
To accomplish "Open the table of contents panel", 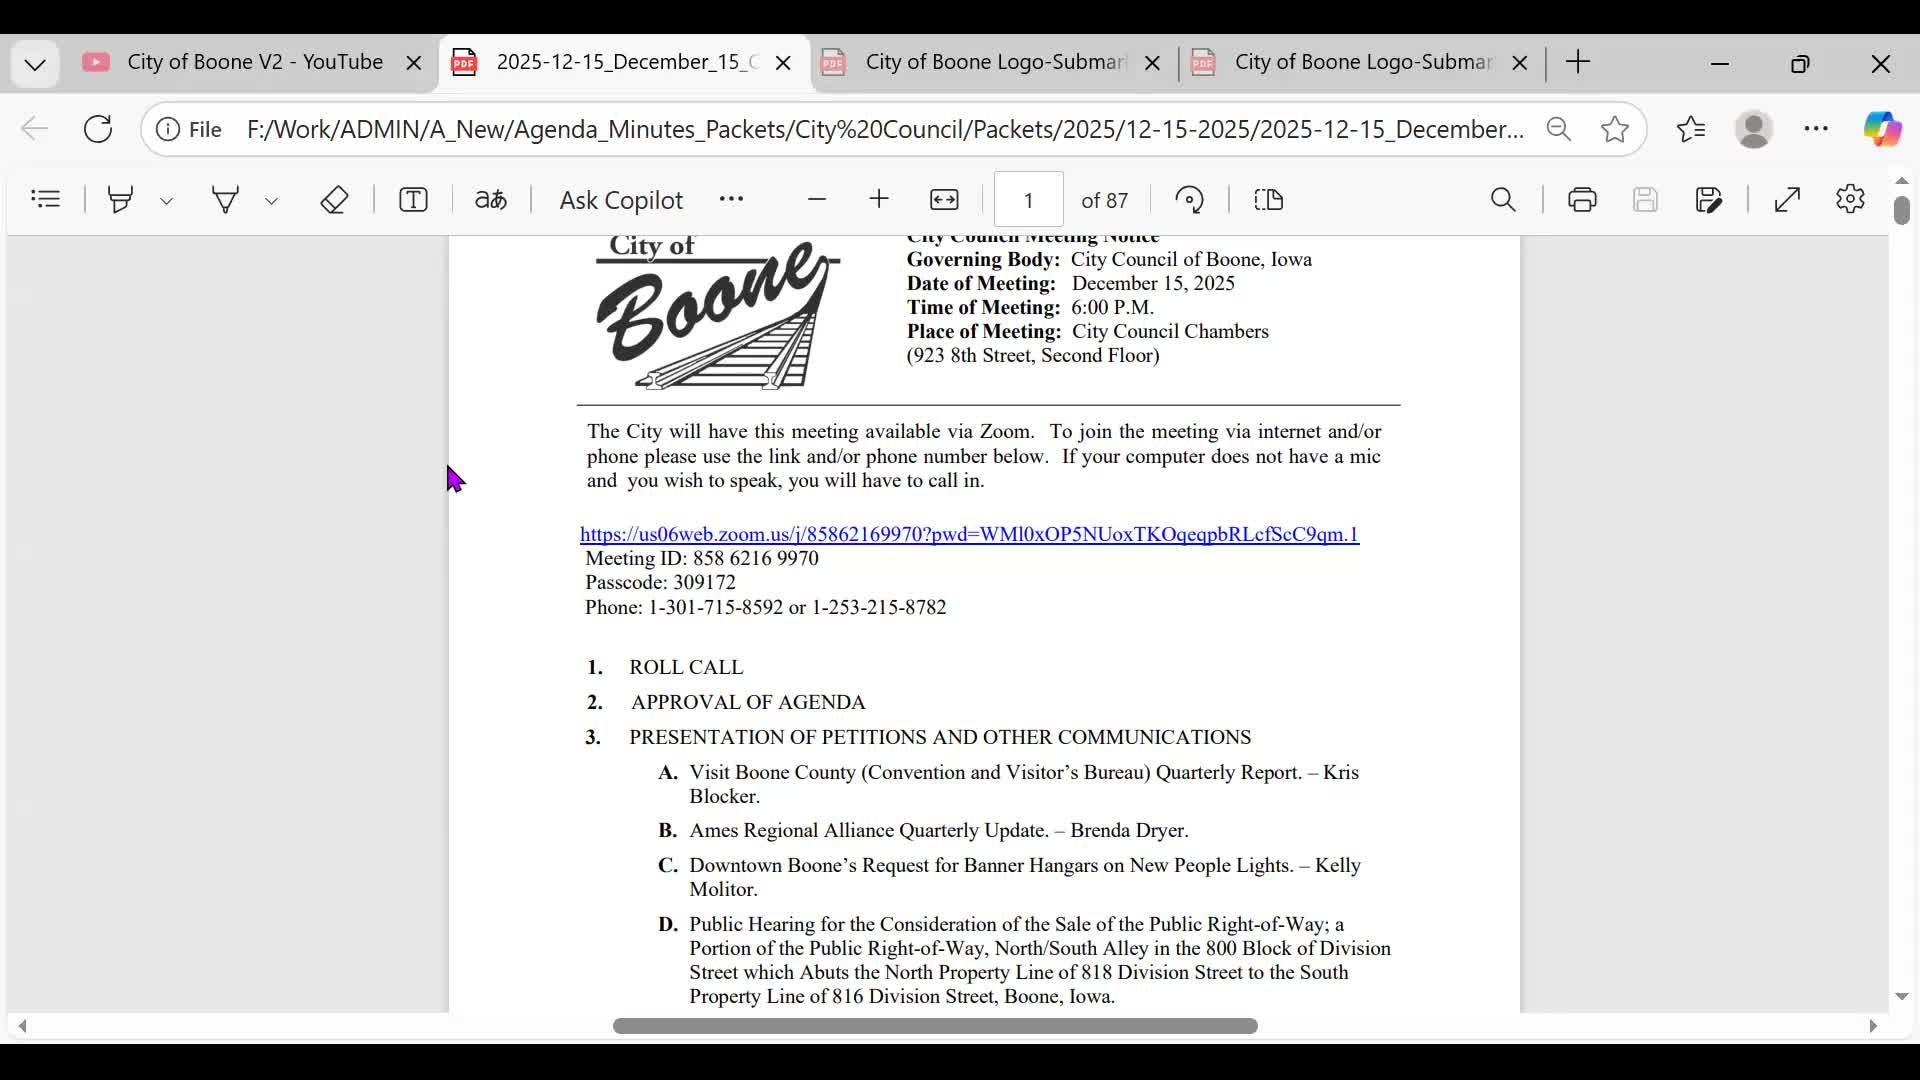I will click(46, 199).
